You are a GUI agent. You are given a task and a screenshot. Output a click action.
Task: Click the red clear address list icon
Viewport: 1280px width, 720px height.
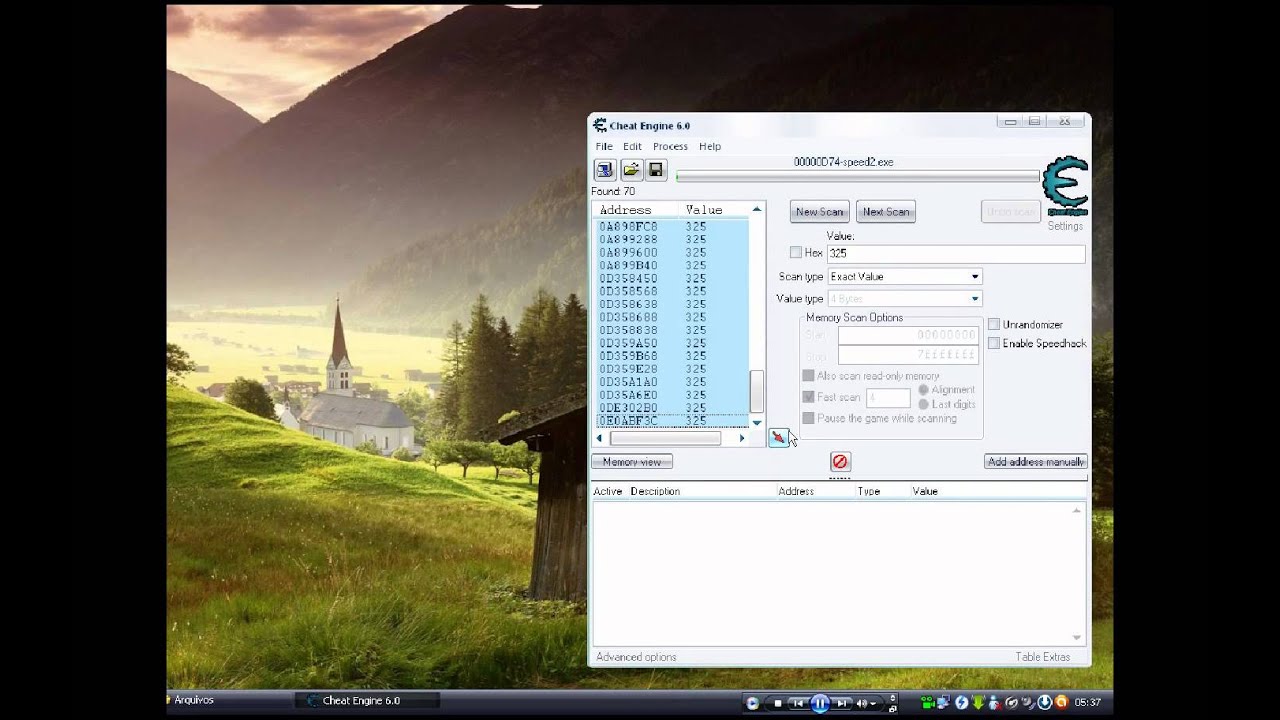(840, 461)
